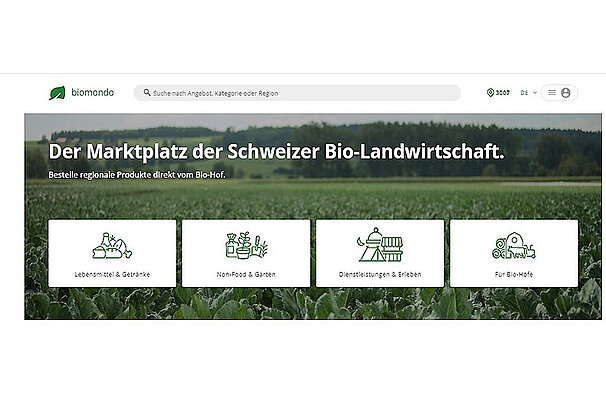This screenshot has height=402, width=606.
Task: Open the 'Dienstleistungen & Erleben' category label
Action: (379, 273)
